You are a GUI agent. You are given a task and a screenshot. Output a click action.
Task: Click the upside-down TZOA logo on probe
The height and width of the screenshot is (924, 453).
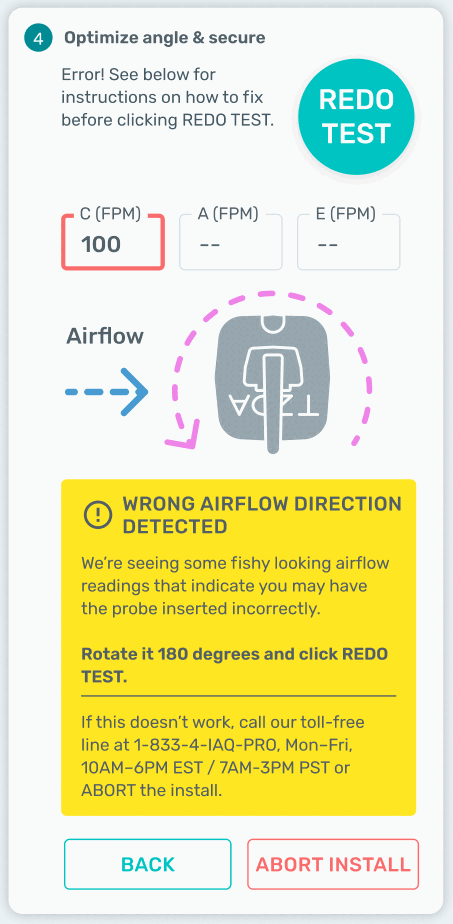click(273, 407)
